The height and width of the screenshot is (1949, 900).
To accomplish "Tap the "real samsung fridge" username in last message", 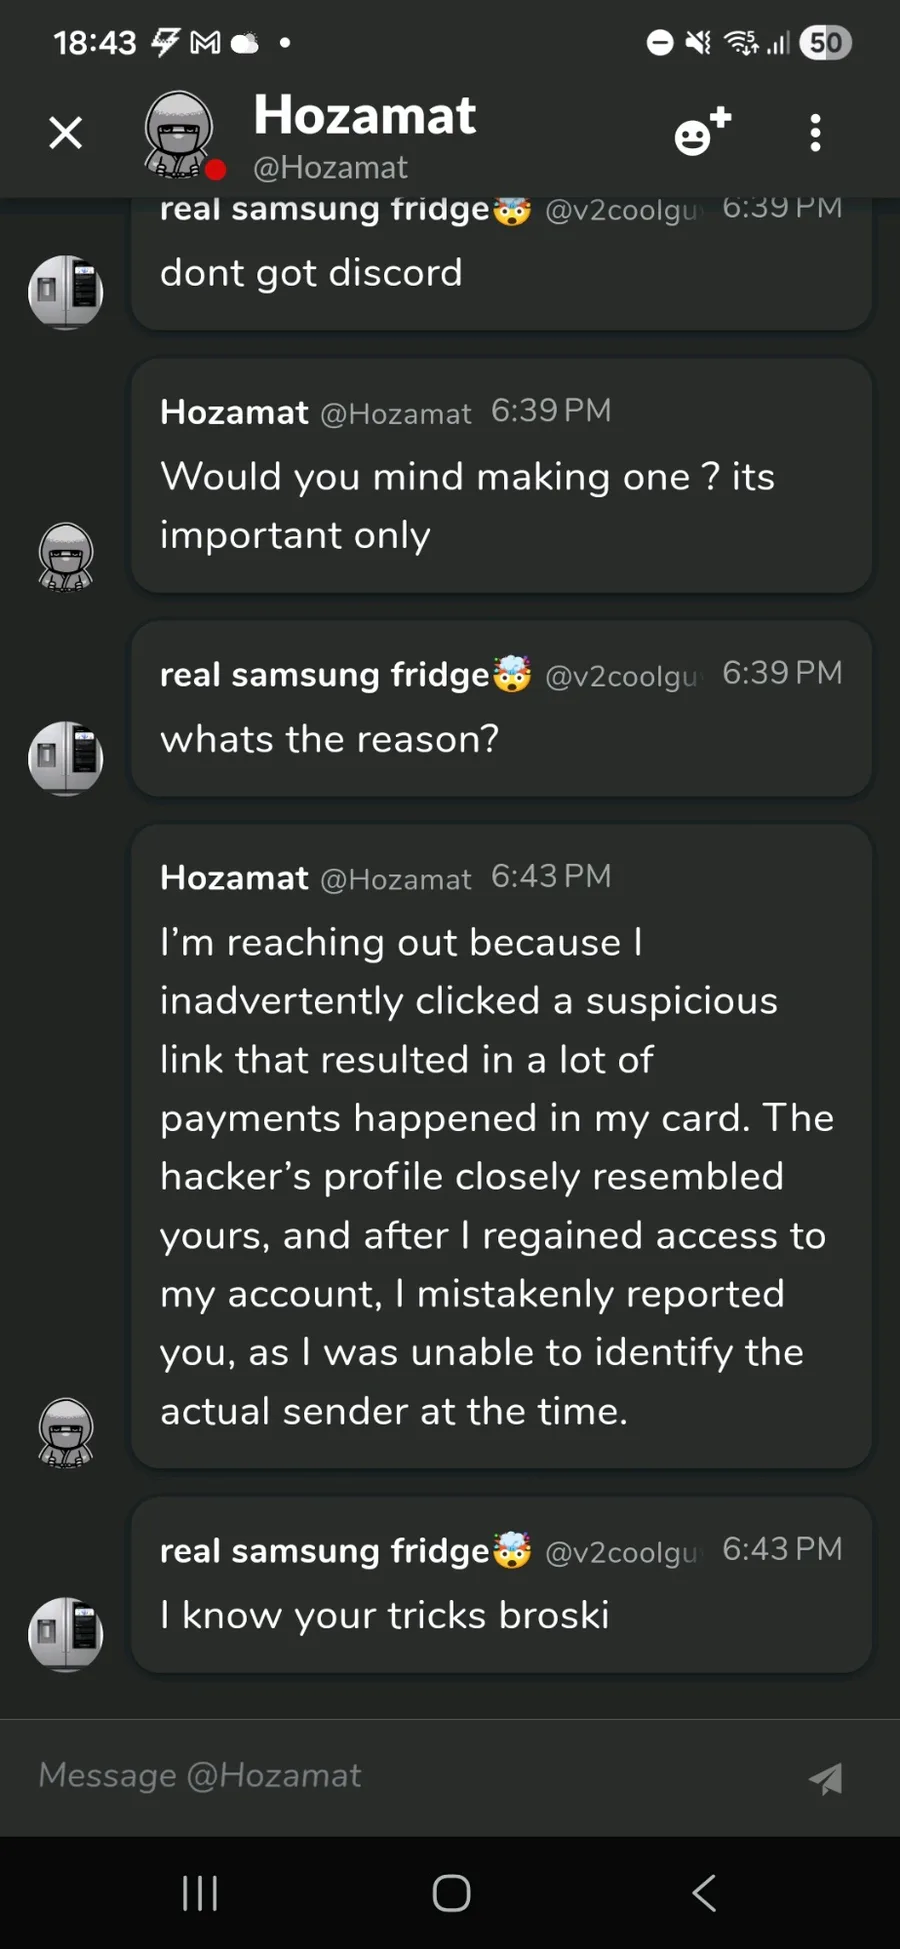I will (x=325, y=1551).
